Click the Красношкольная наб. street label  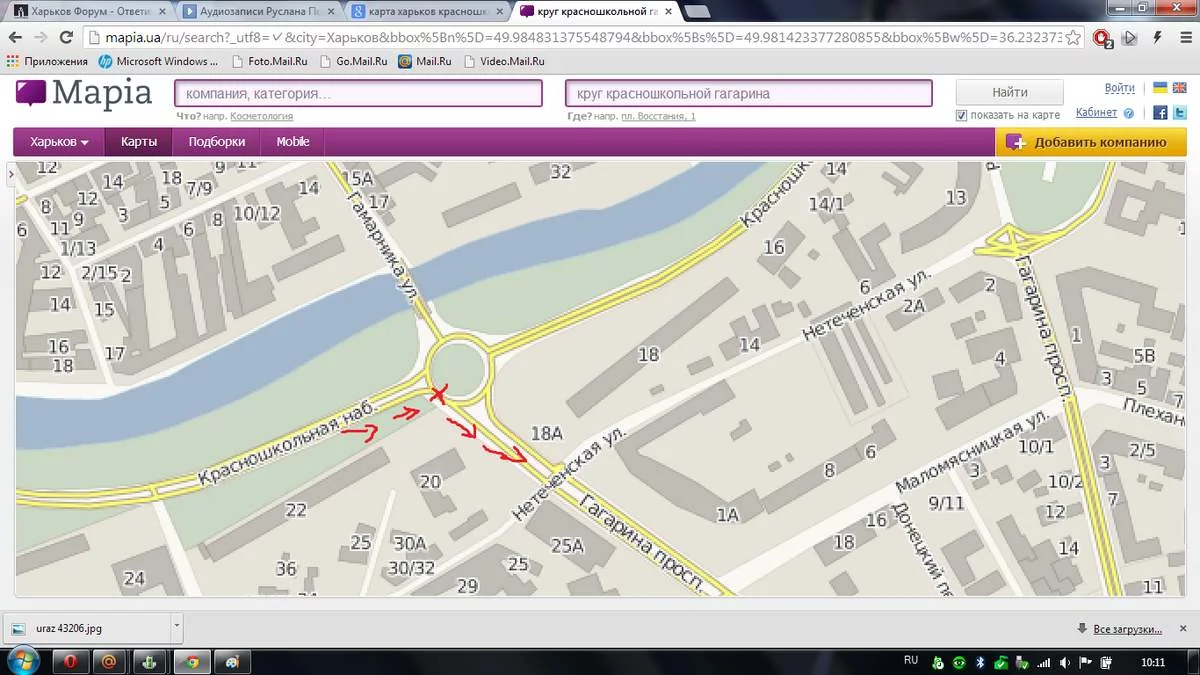286,444
